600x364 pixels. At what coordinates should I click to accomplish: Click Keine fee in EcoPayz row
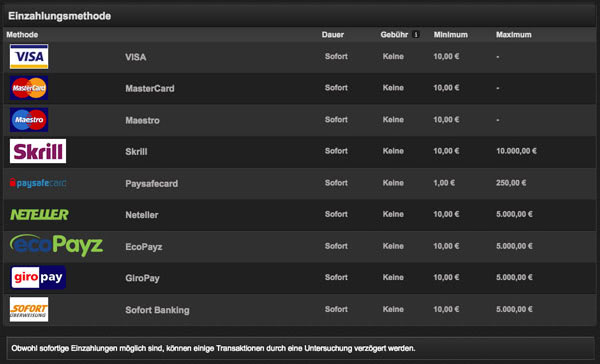[x=393, y=246]
